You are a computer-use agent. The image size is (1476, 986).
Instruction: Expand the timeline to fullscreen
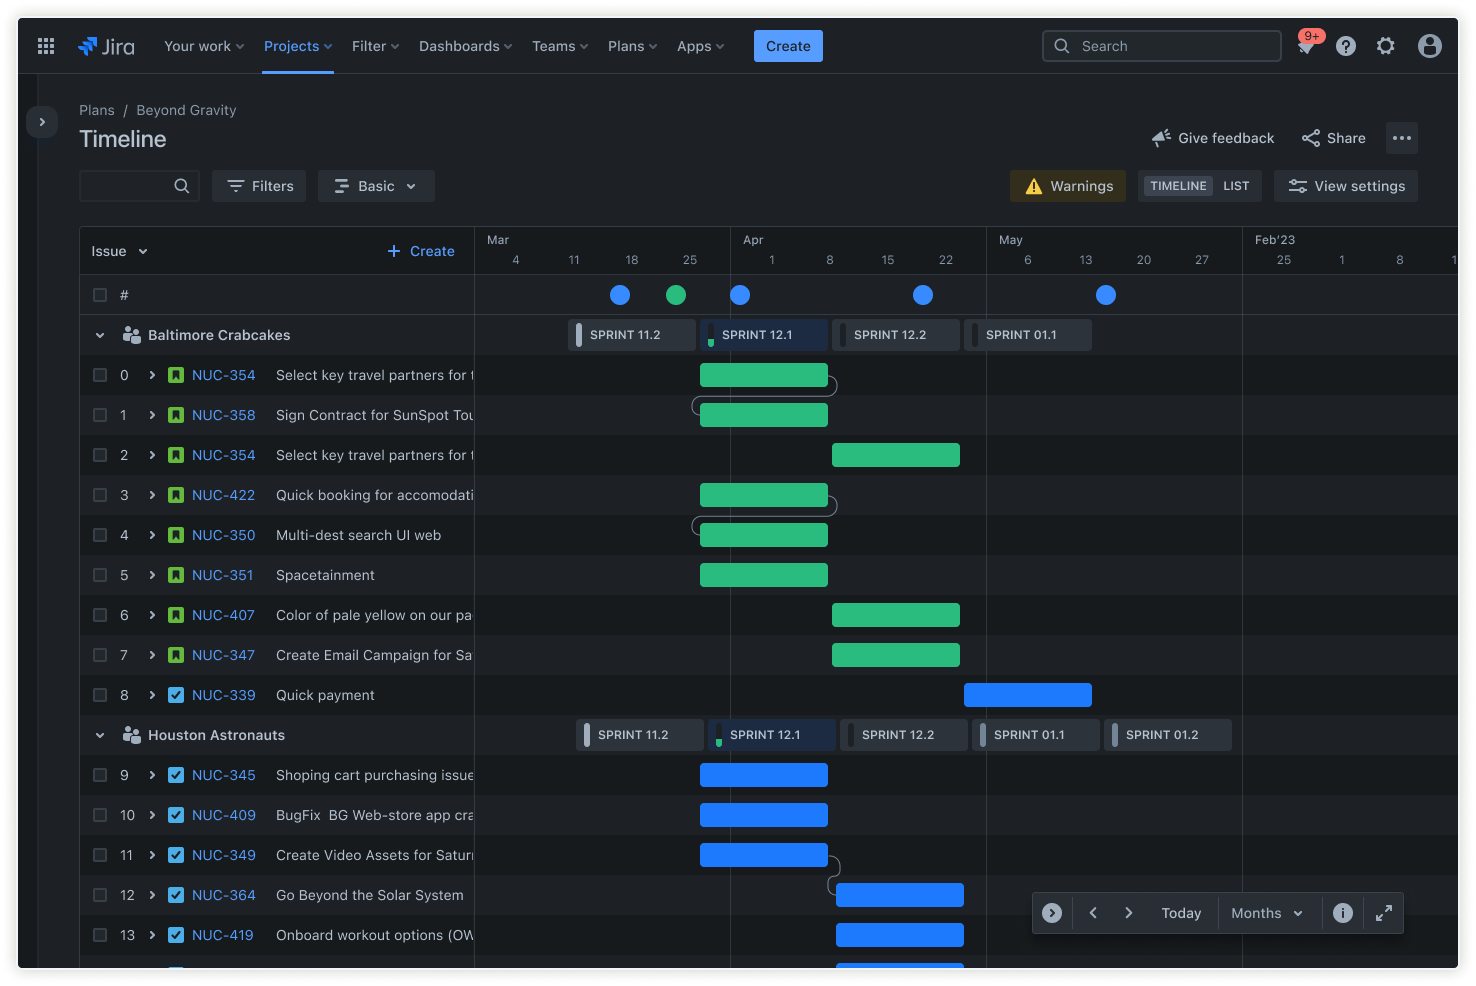tap(1383, 912)
